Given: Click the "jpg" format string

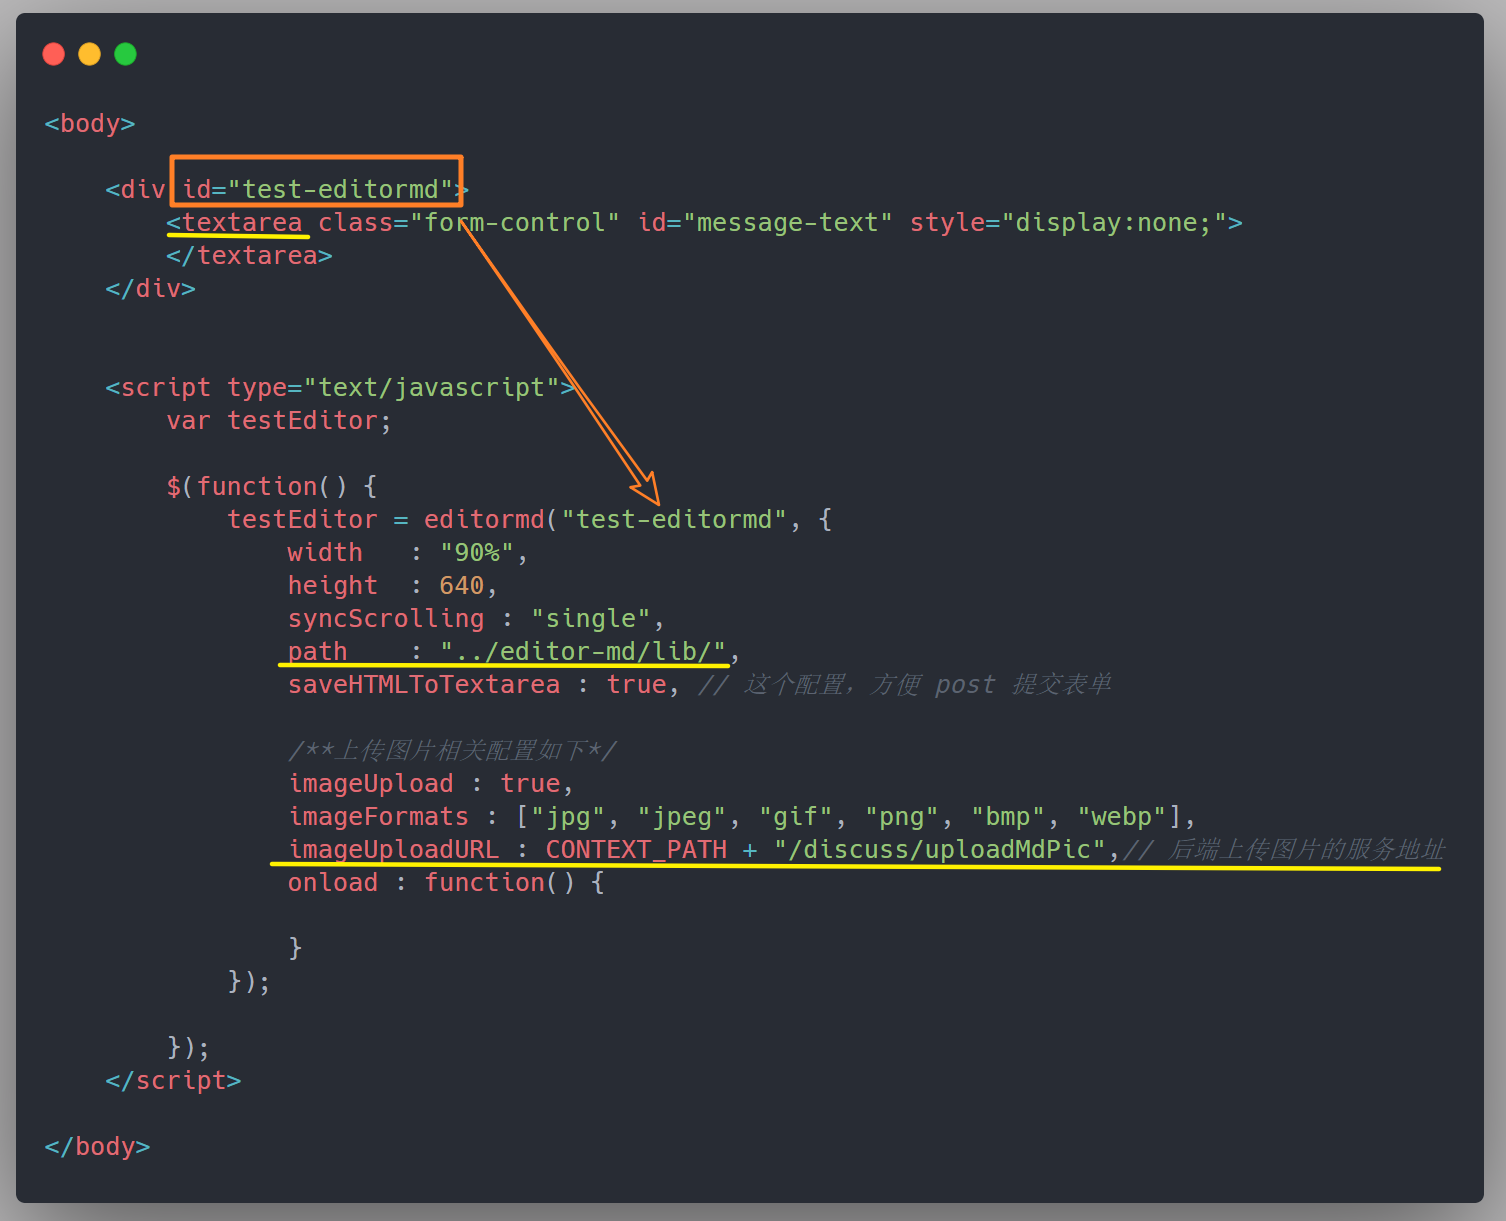Looking at the screenshot, I should click(568, 816).
